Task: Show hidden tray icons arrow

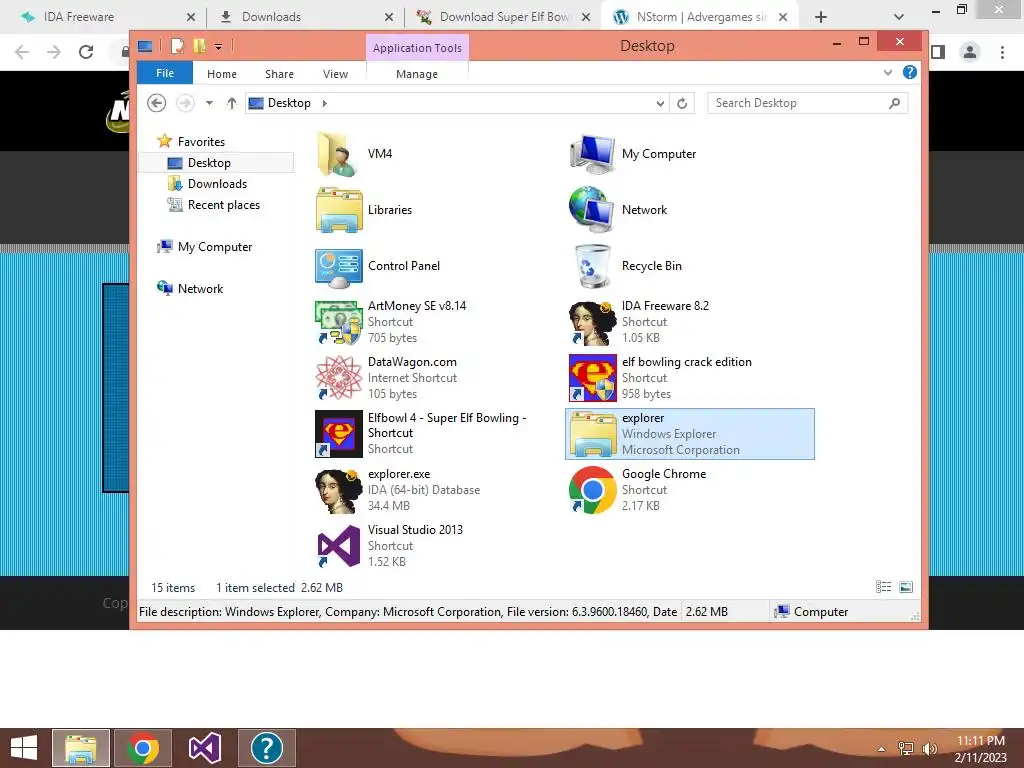Action: [882, 749]
